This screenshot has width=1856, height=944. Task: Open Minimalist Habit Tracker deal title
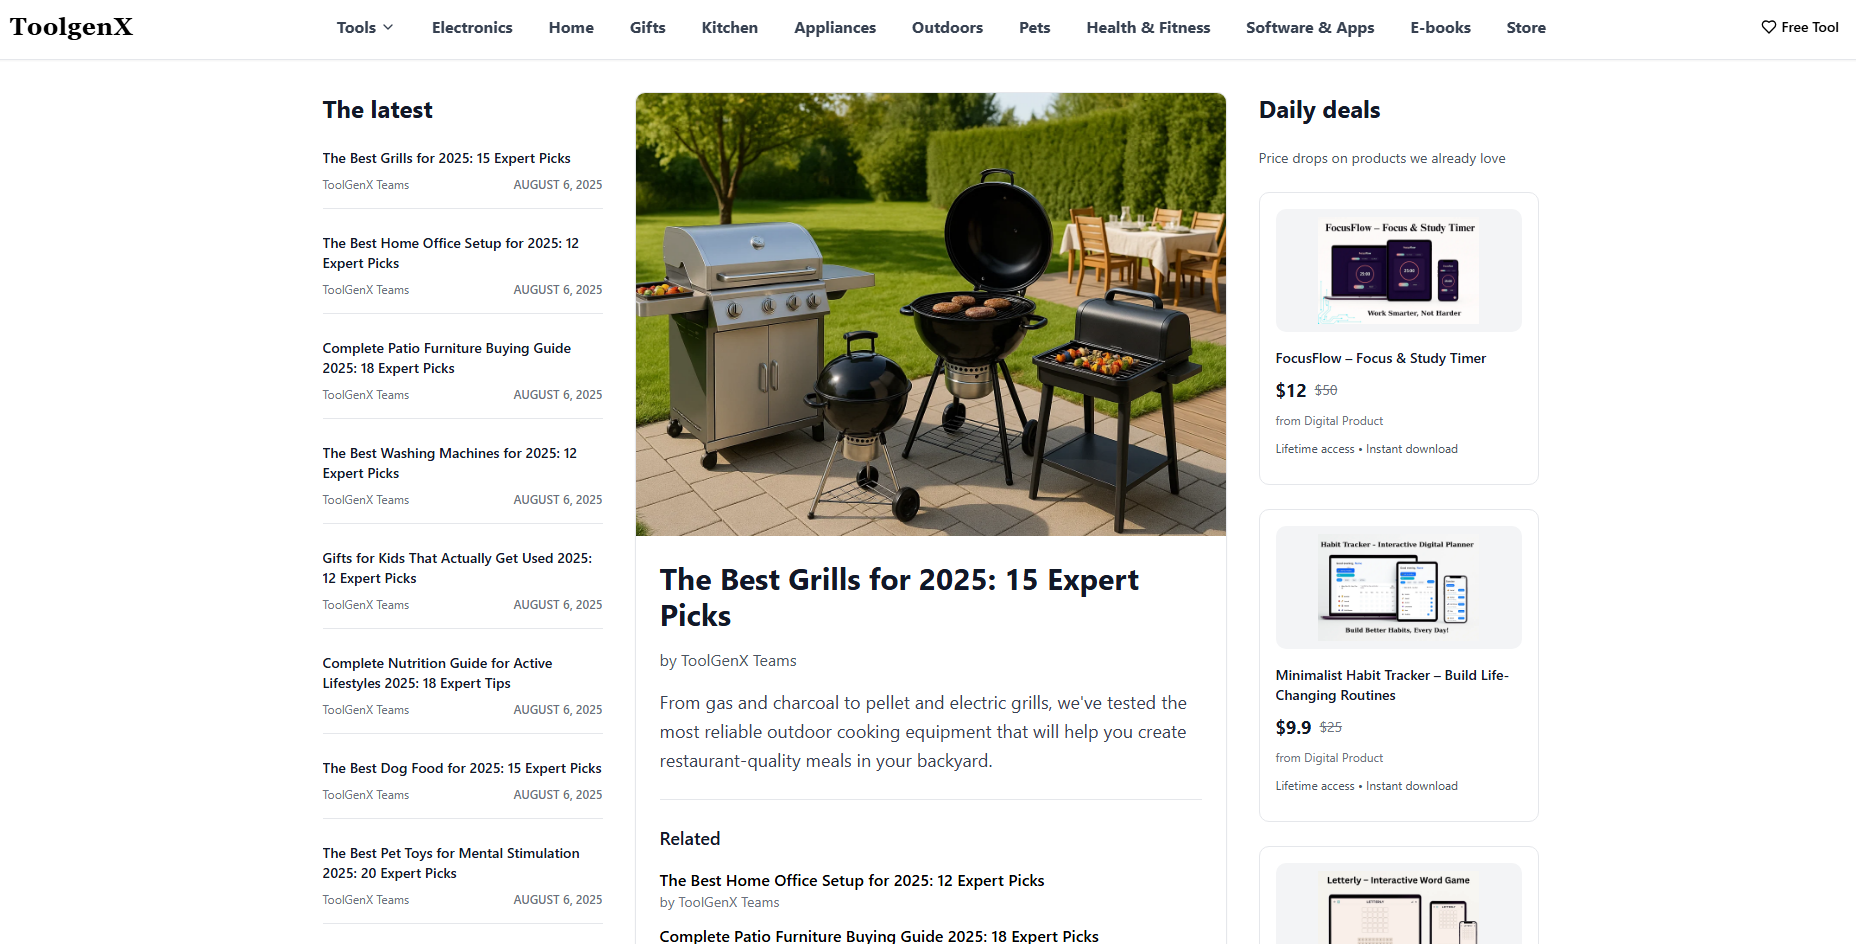(1392, 685)
